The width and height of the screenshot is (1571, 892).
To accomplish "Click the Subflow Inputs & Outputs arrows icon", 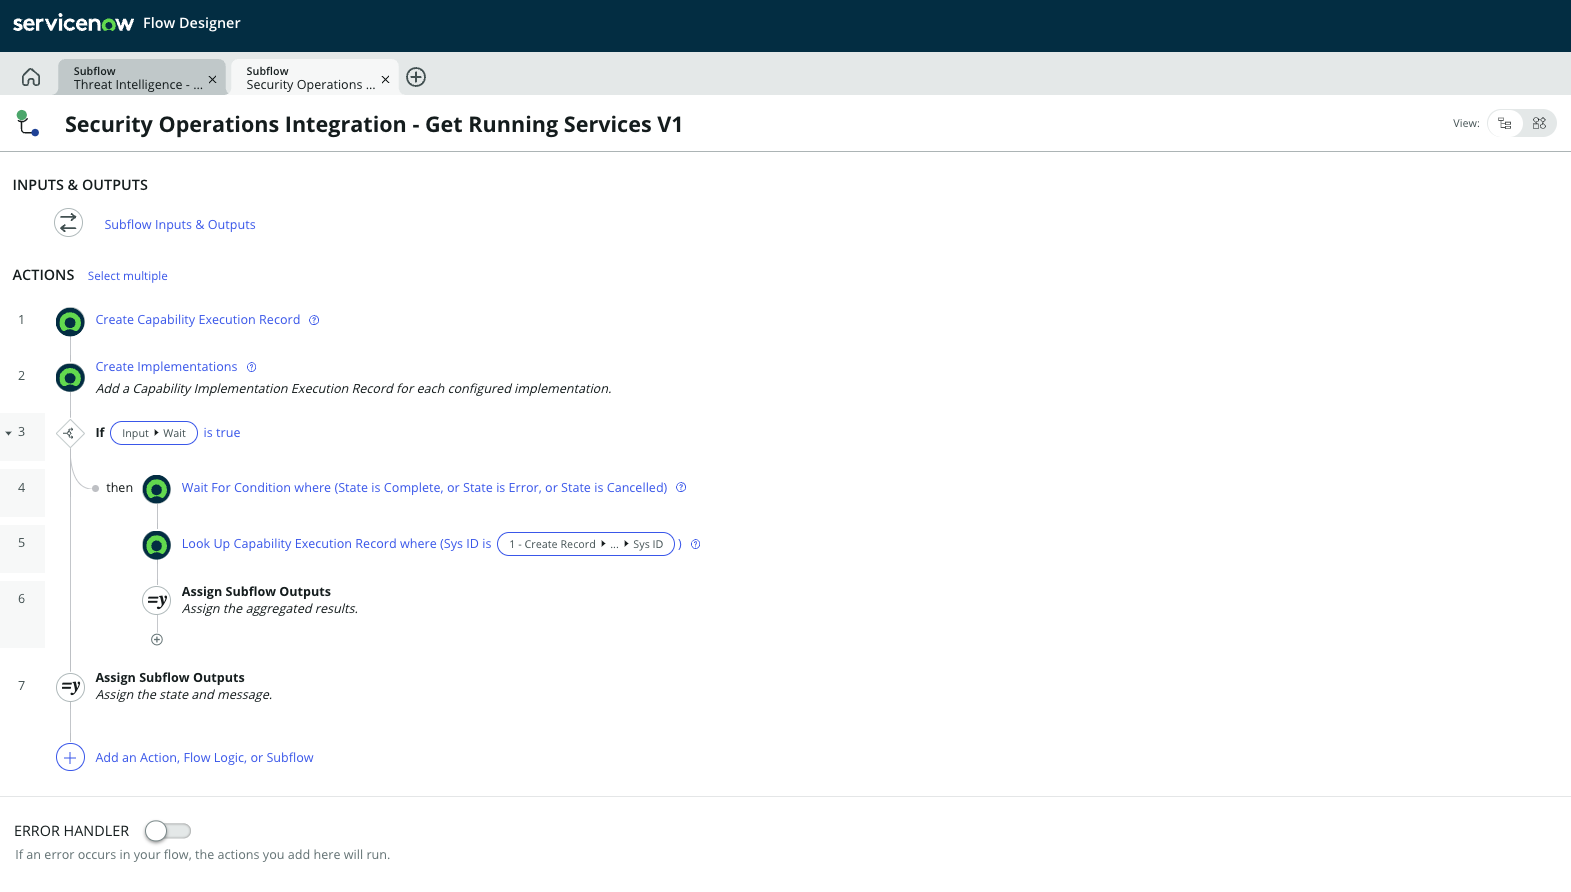I will 68,223.
